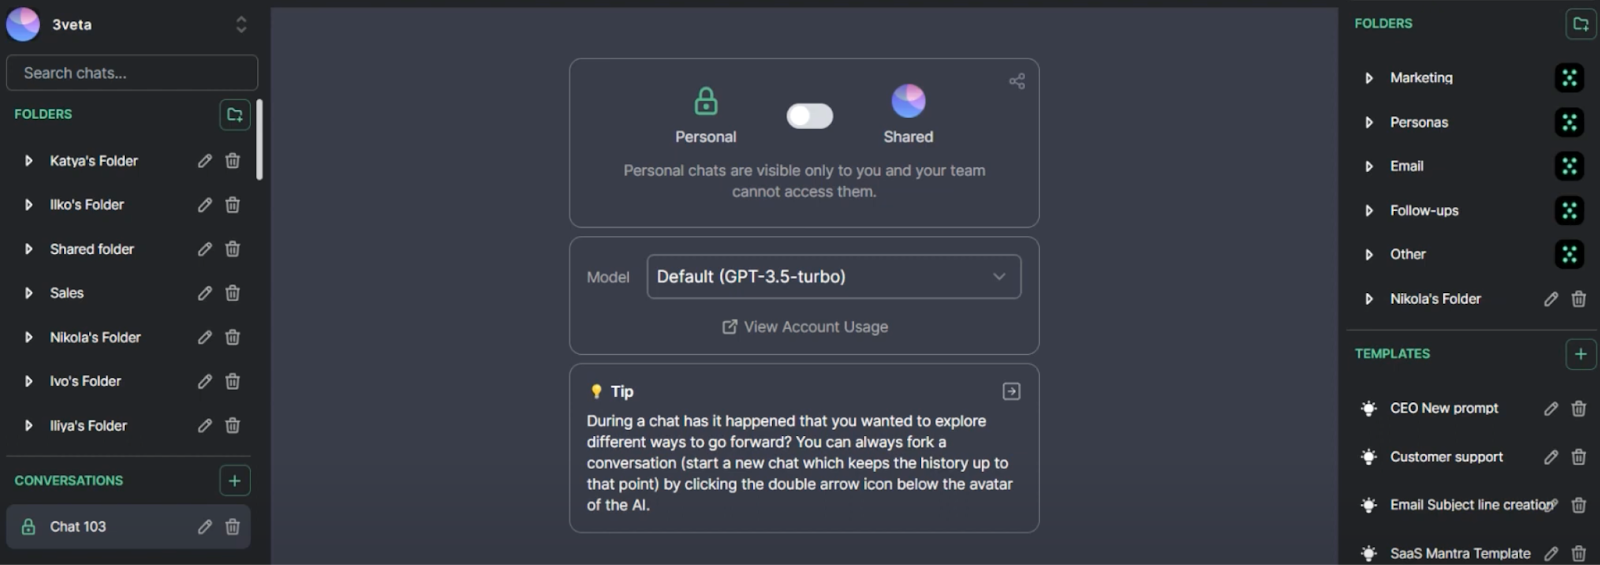Toggle the Personal/Shared chat switch
The image size is (1600, 565).
point(809,116)
